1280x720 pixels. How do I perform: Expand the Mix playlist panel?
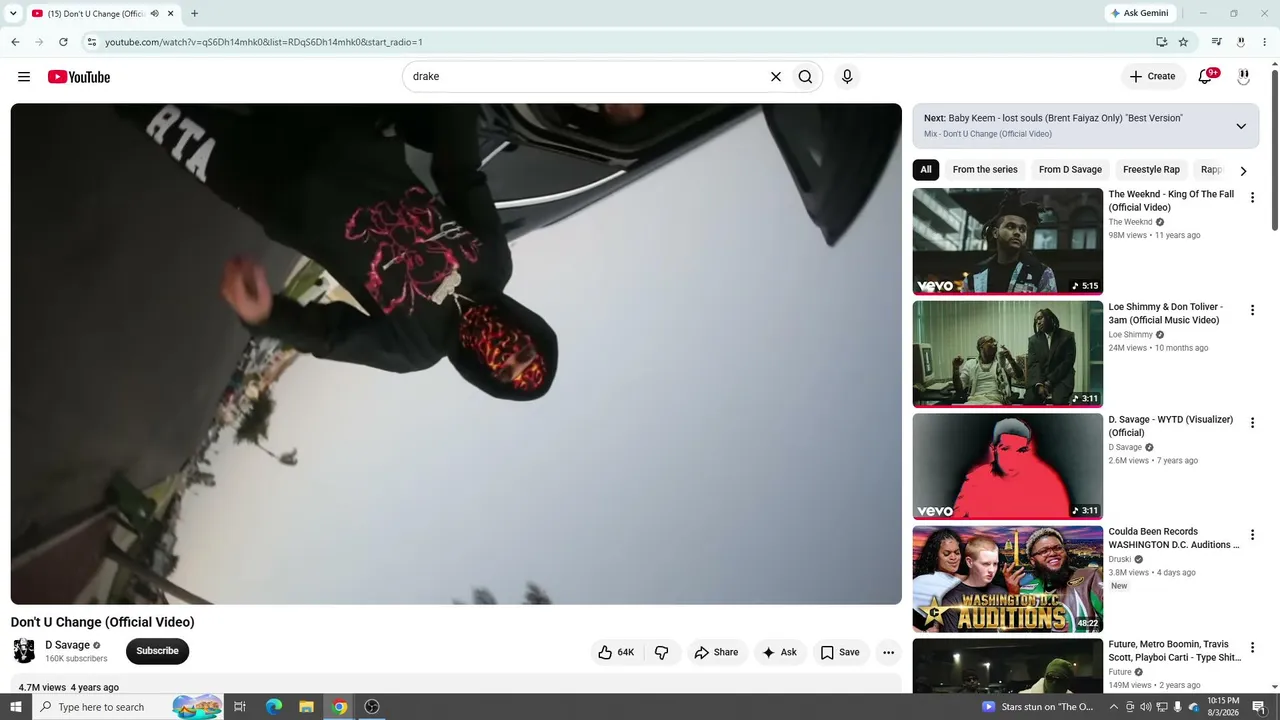pyautogui.click(x=1241, y=126)
